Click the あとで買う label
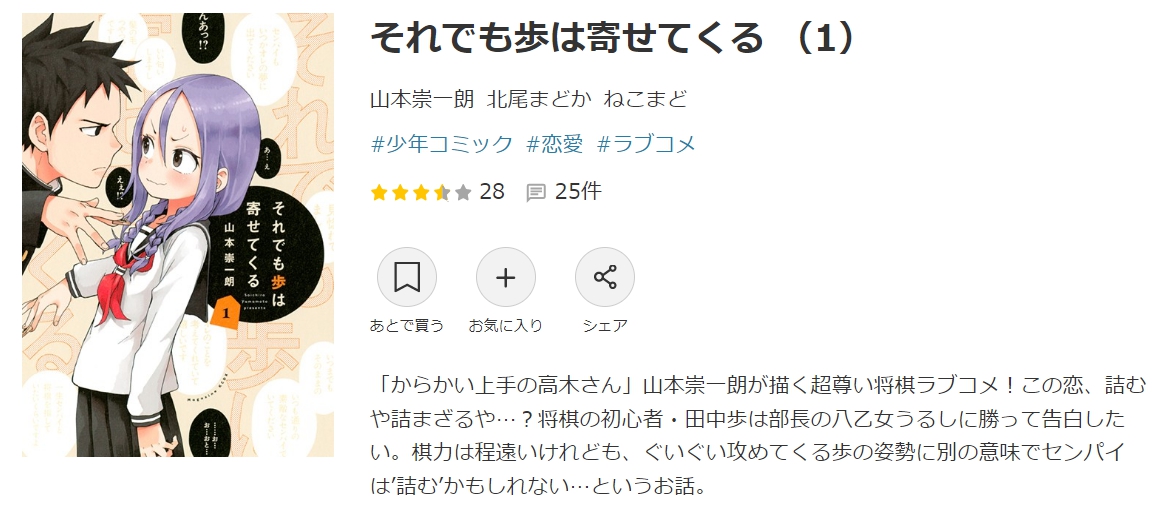The image size is (1156, 513). (x=406, y=325)
